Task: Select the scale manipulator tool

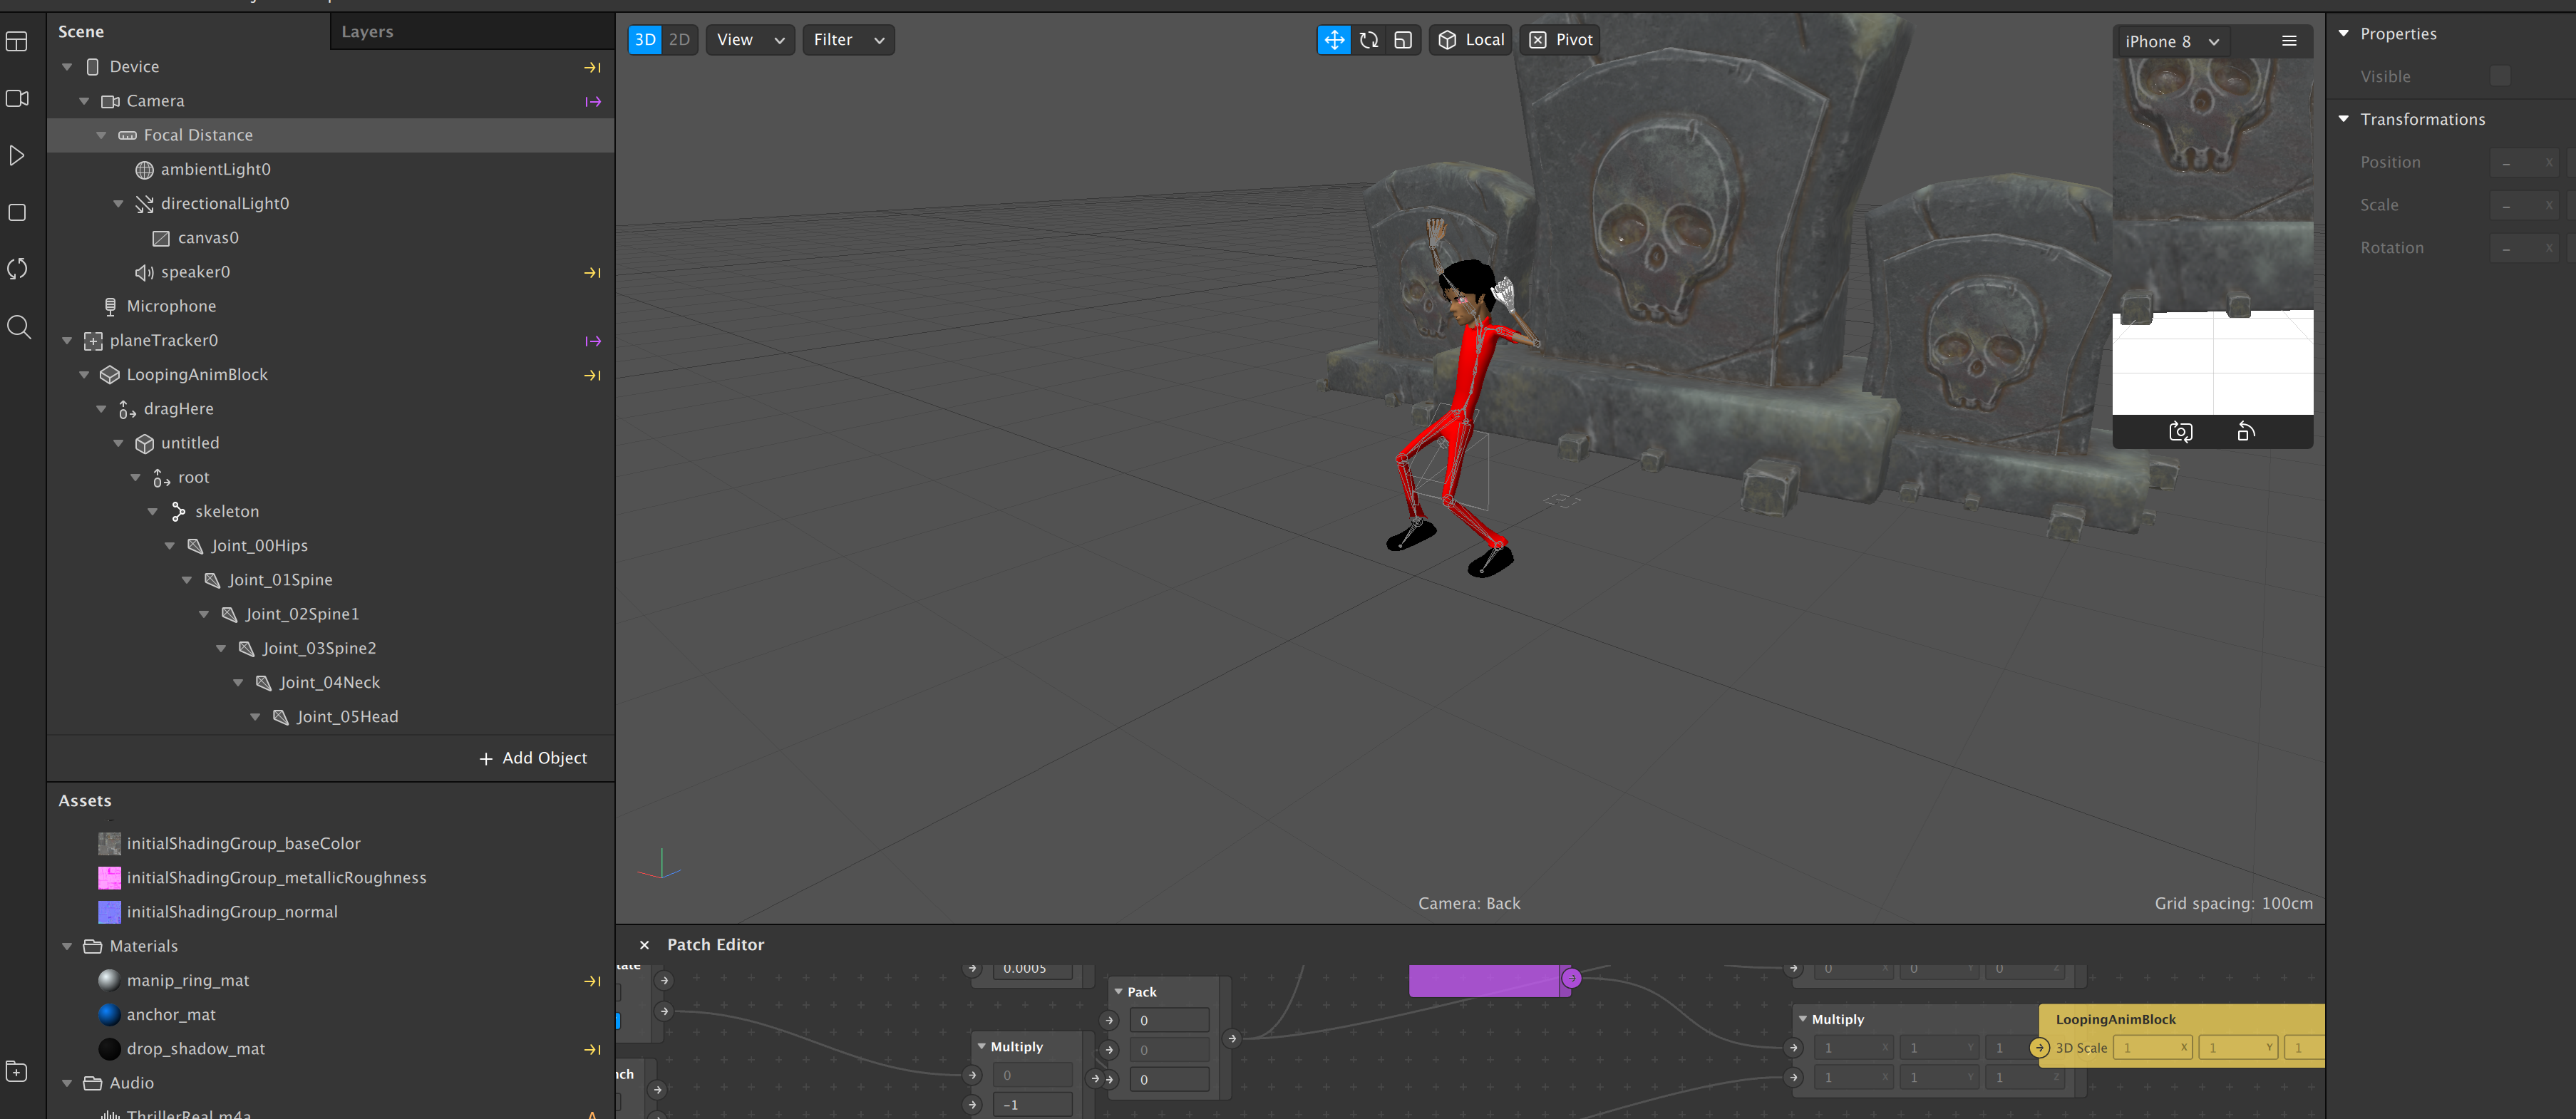Action: [x=1403, y=40]
